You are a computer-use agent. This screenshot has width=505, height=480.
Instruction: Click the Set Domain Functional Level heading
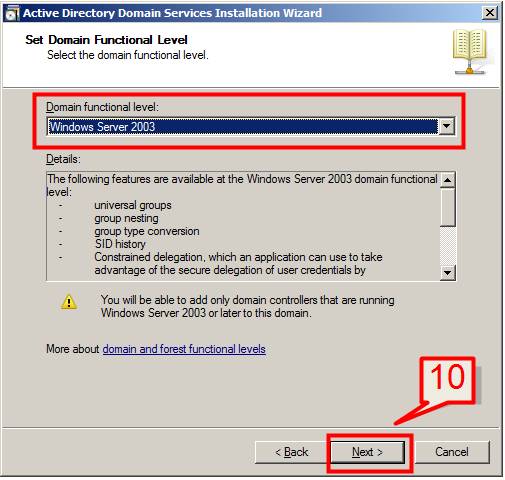point(106,40)
